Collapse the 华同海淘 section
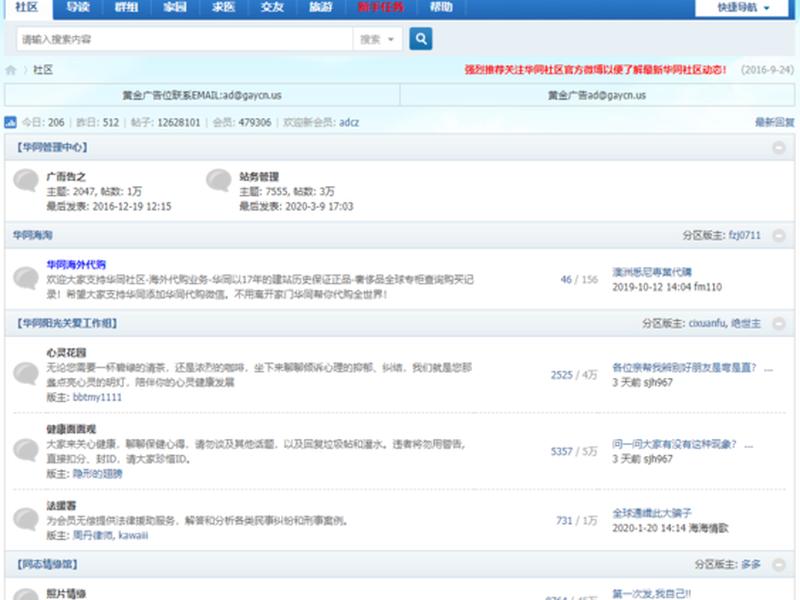The height and width of the screenshot is (600, 800). coord(779,235)
